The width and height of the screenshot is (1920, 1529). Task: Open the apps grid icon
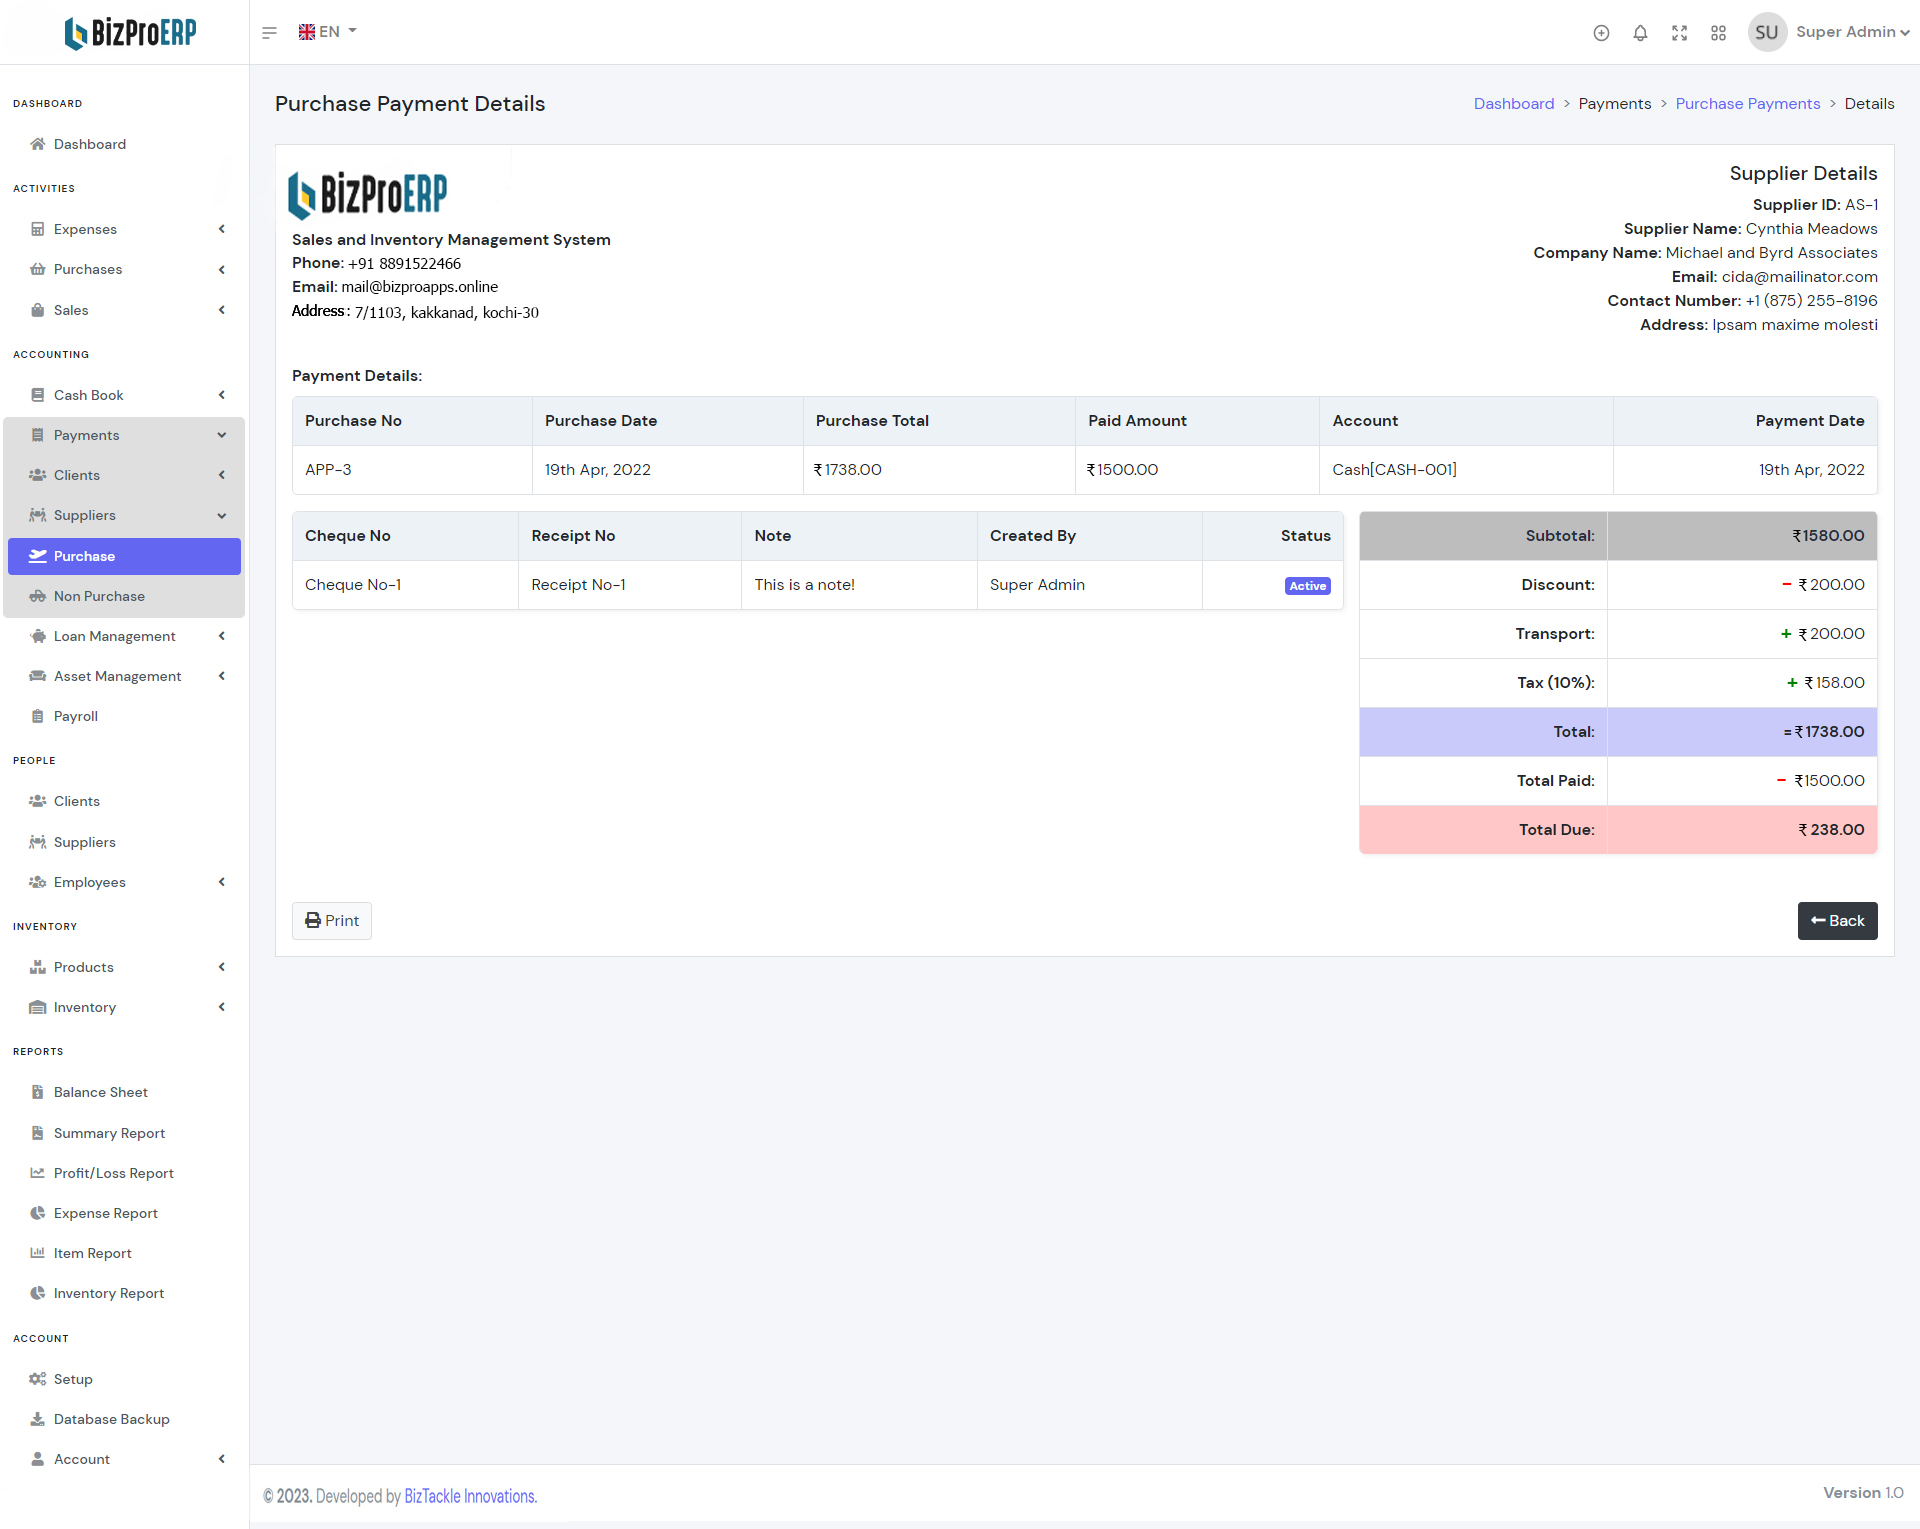(1718, 33)
